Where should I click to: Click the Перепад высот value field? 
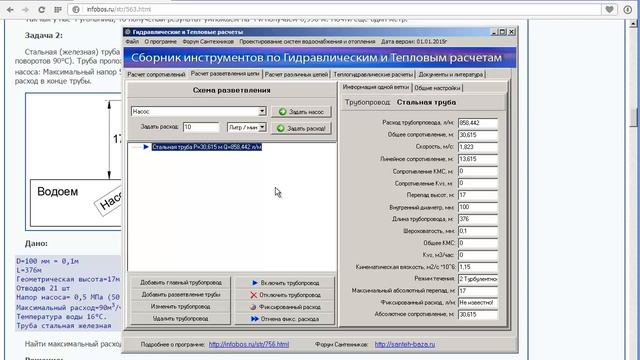click(x=478, y=195)
